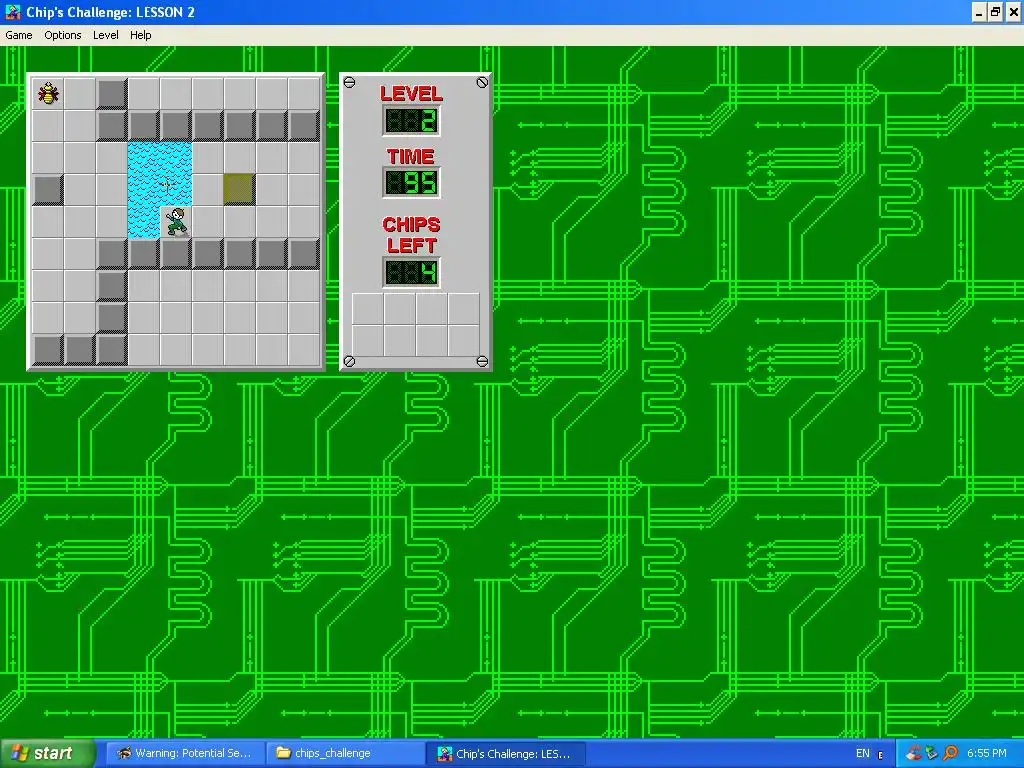Open the Level menu

[x=106, y=35]
